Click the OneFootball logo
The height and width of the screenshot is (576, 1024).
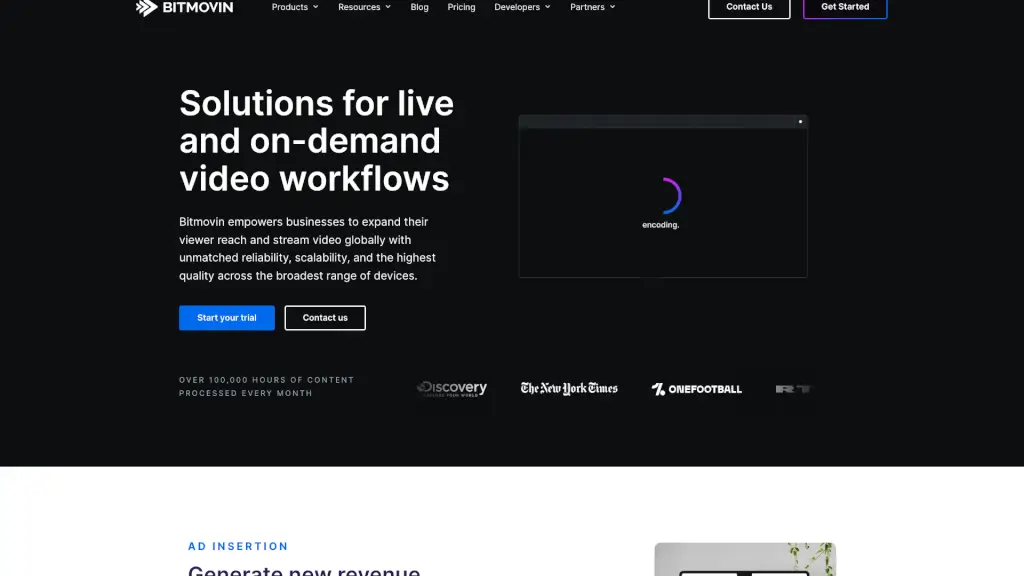pos(697,389)
